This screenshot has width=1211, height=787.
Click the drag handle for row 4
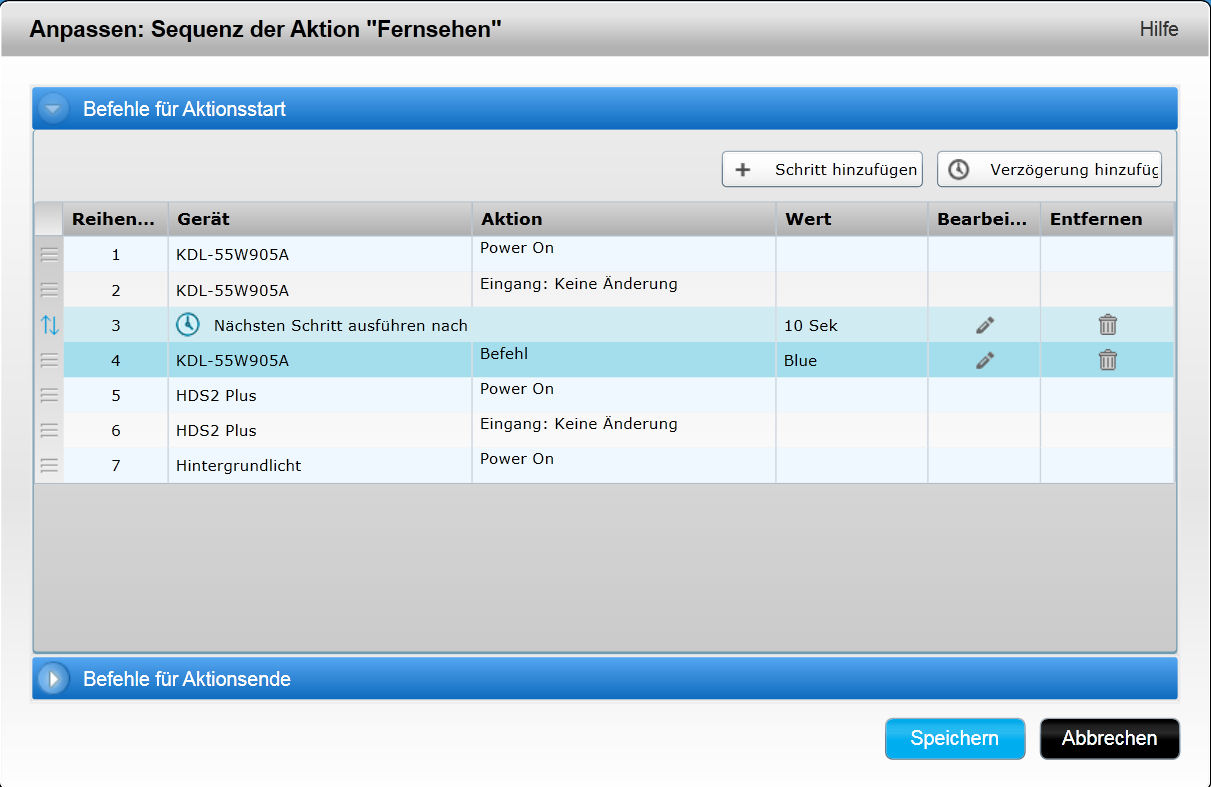click(x=49, y=360)
